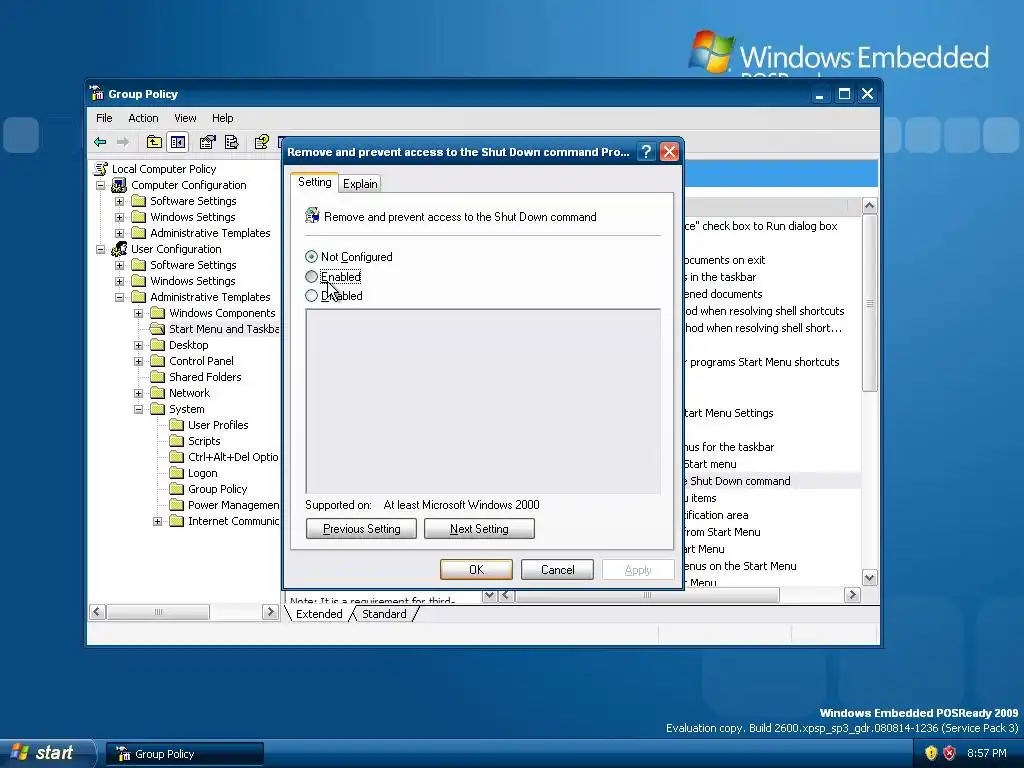Switch to the Extended view tab
The image size is (1024, 768).
(x=319, y=614)
